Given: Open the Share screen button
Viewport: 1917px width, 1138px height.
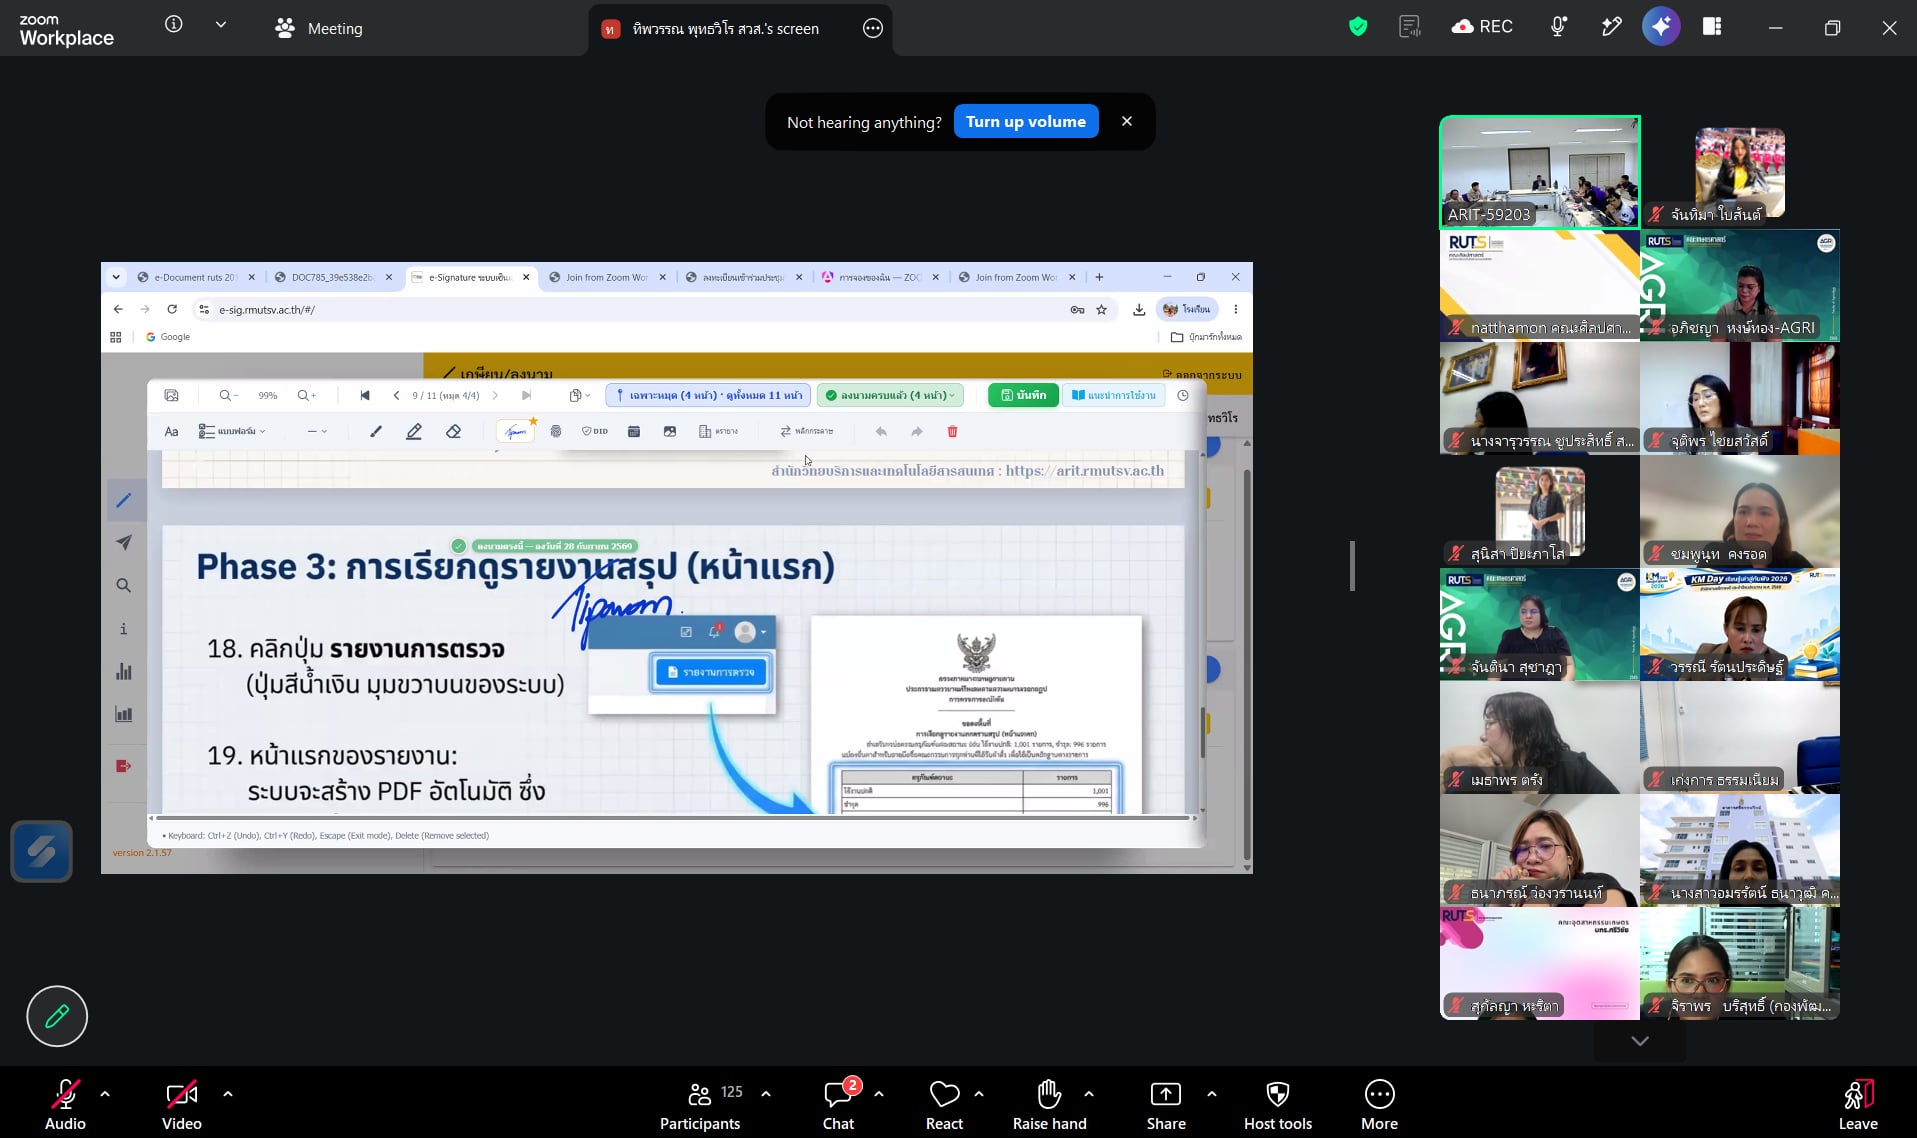Looking at the screenshot, I should 1165,1105.
